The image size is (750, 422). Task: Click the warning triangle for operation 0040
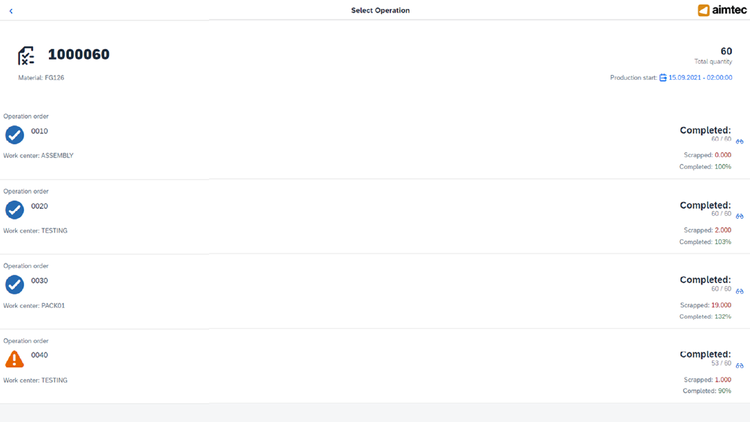pyautogui.click(x=14, y=359)
